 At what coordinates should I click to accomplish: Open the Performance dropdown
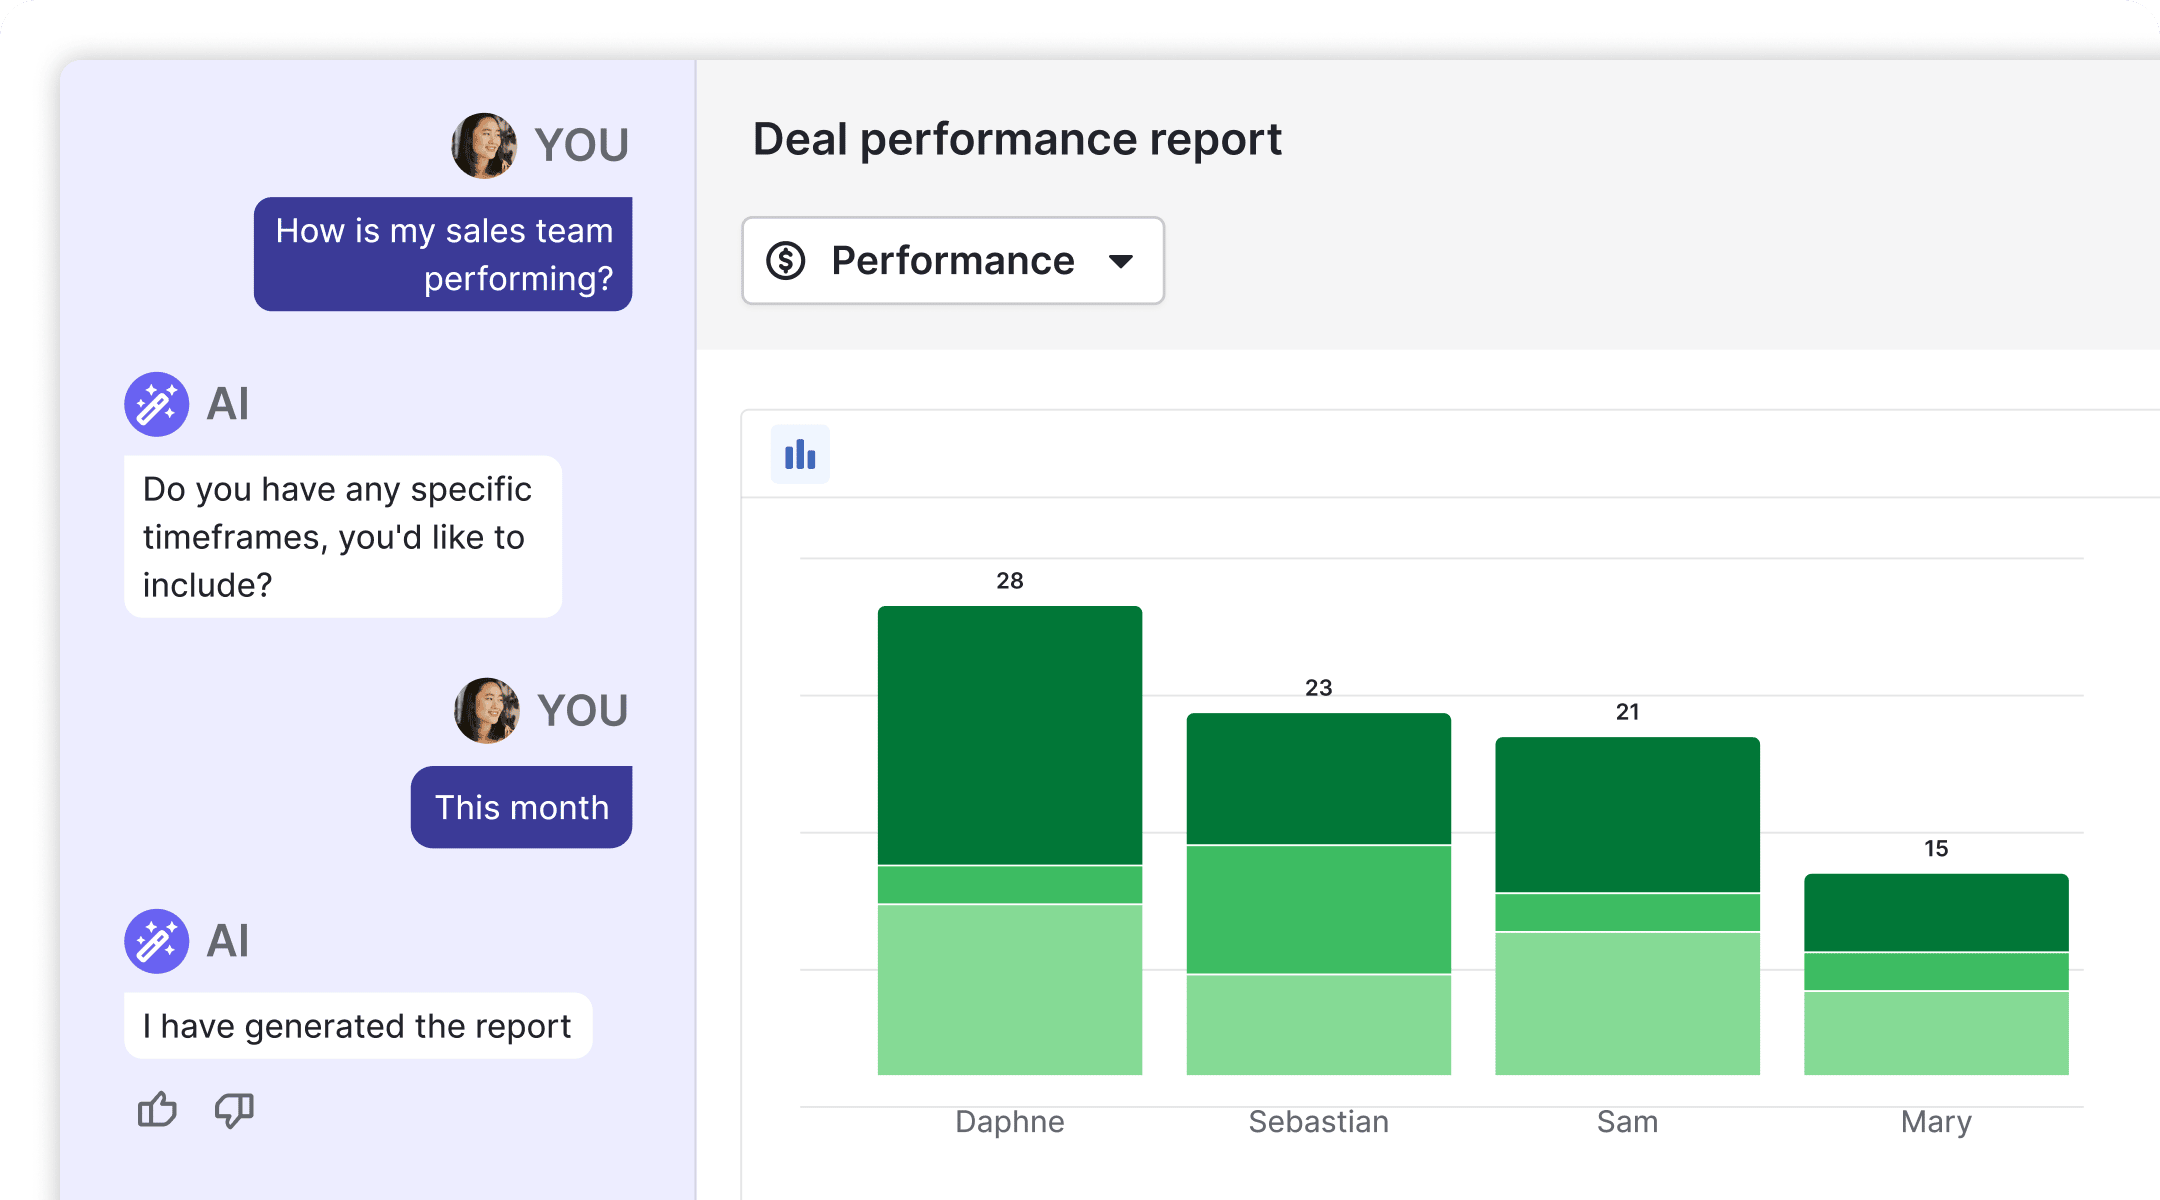pos(952,261)
